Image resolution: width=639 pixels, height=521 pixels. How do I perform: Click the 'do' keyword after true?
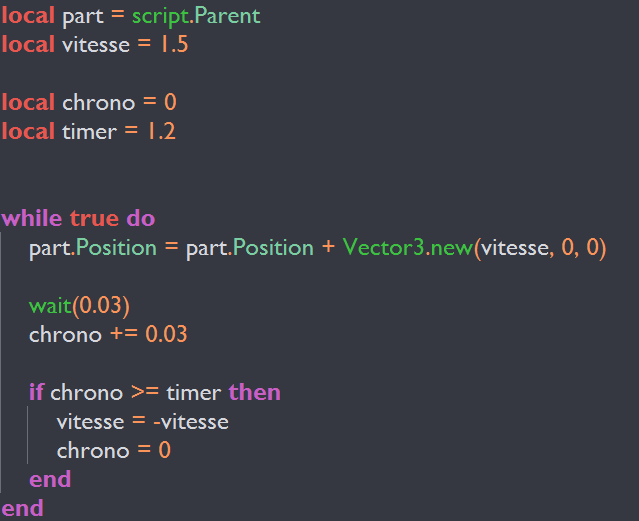click(x=140, y=218)
